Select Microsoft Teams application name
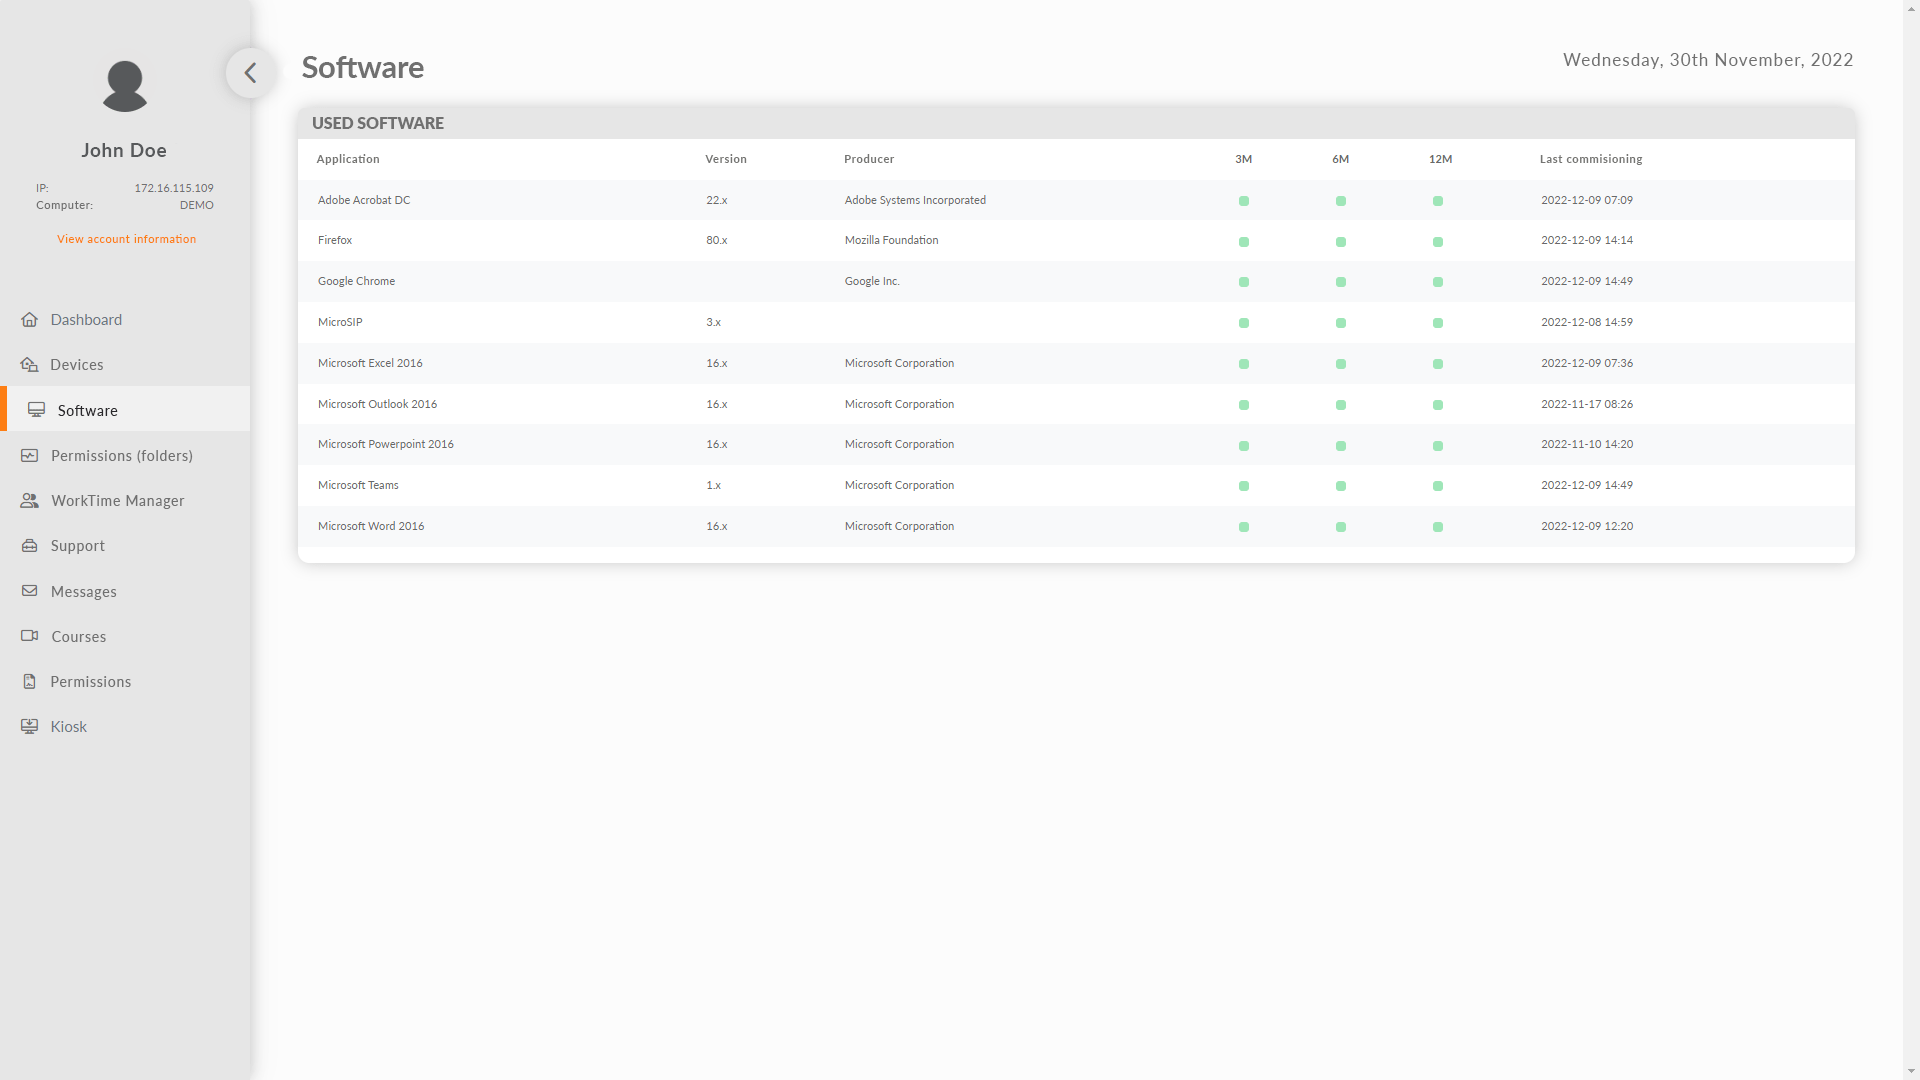Image resolution: width=1920 pixels, height=1080 pixels. (x=358, y=485)
